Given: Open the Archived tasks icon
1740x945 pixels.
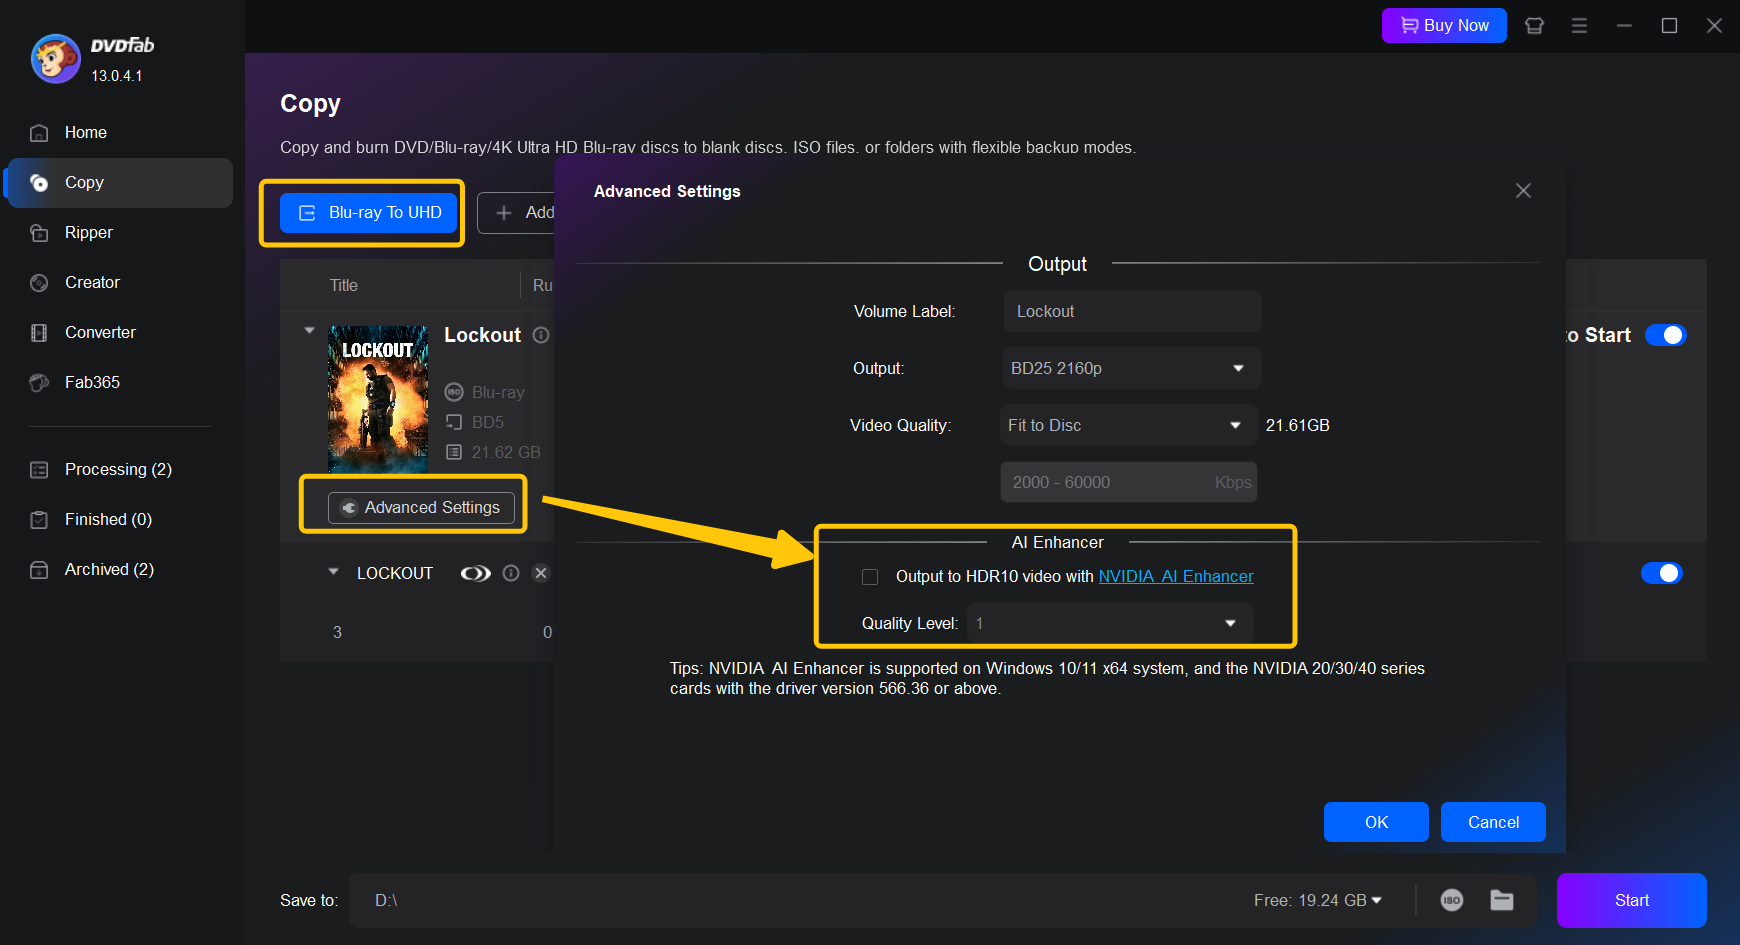Looking at the screenshot, I should click(39, 570).
